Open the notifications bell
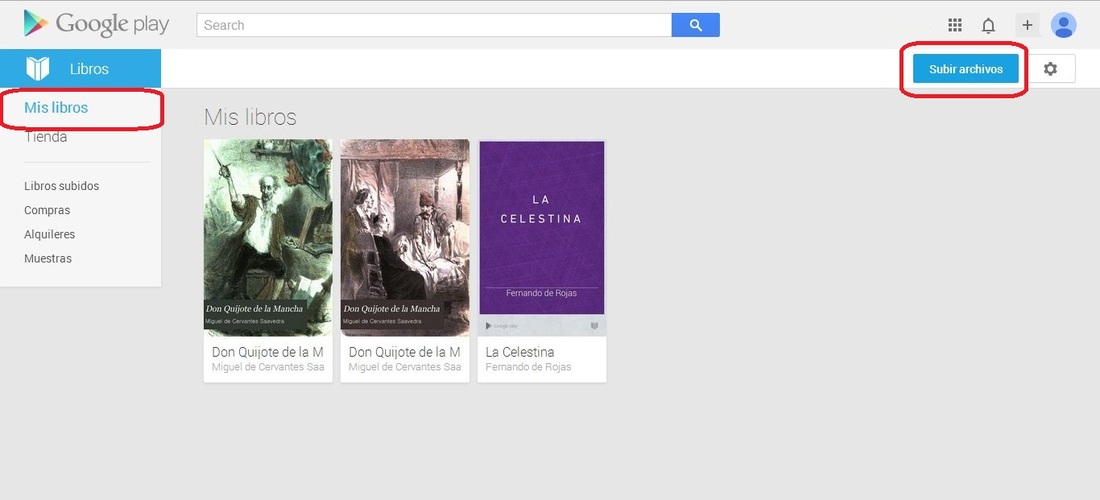This screenshot has height=500, width=1100. click(988, 26)
